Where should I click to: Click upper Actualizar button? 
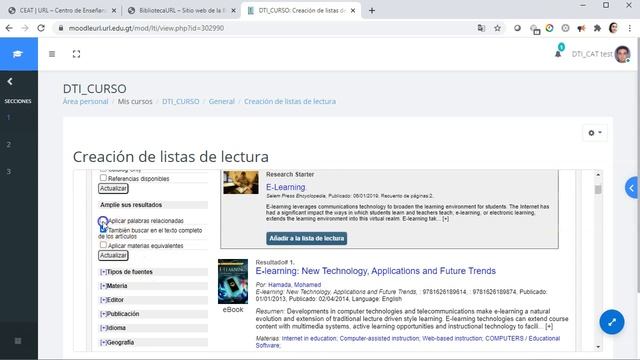pyautogui.click(x=113, y=189)
